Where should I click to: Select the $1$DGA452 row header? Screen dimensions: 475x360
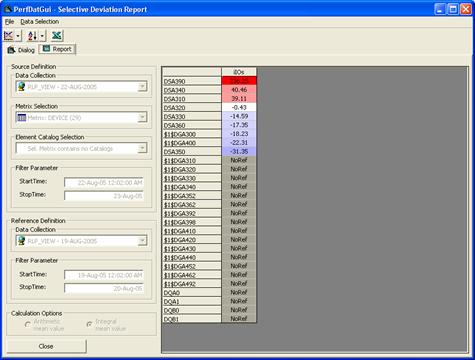point(192,266)
